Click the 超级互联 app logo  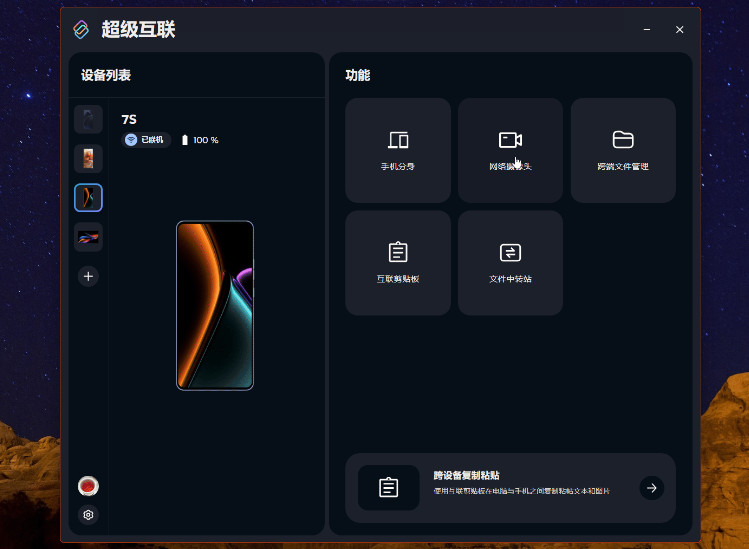81,30
